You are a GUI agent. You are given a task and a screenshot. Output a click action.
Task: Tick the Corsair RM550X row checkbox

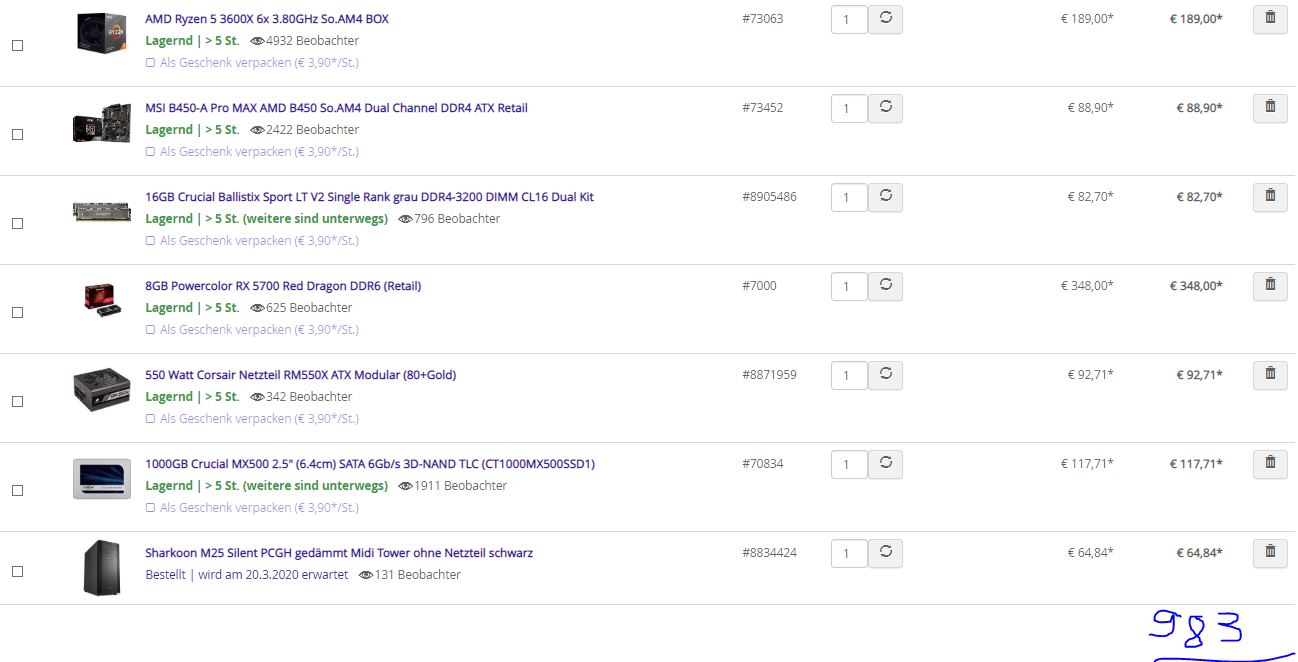(x=17, y=402)
